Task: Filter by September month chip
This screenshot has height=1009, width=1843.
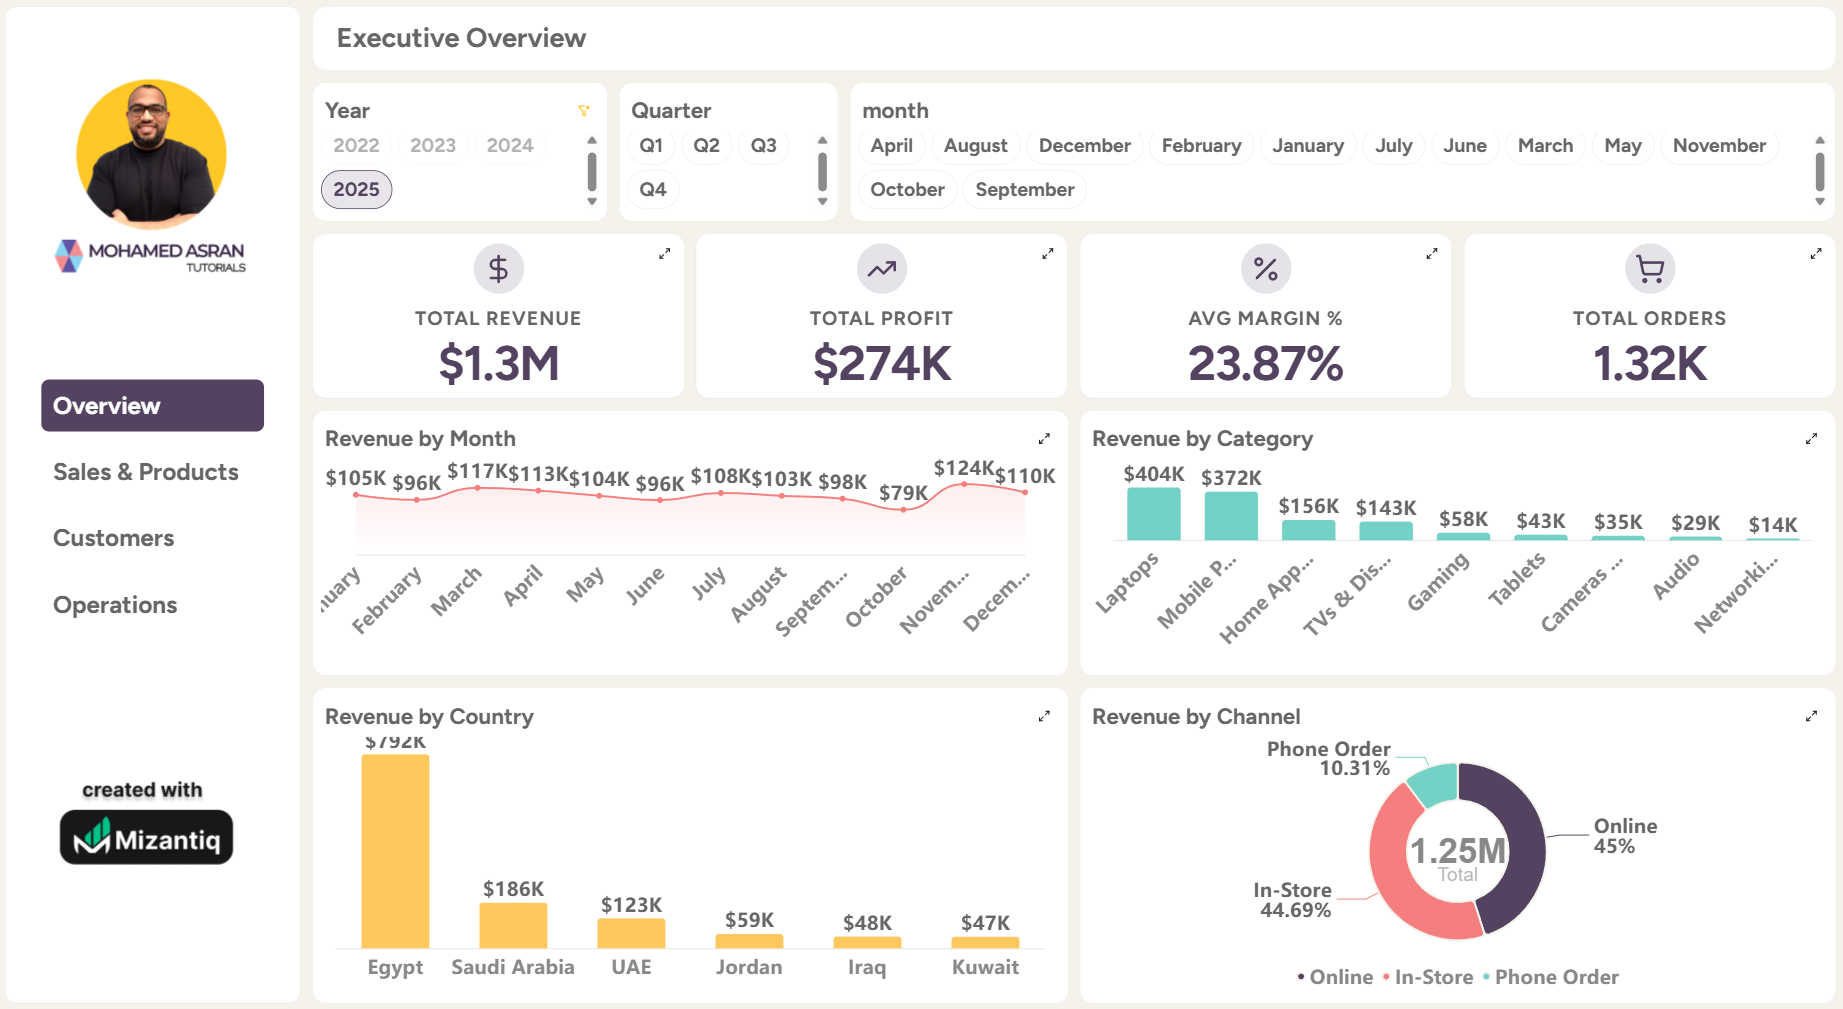Action: click(1025, 189)
